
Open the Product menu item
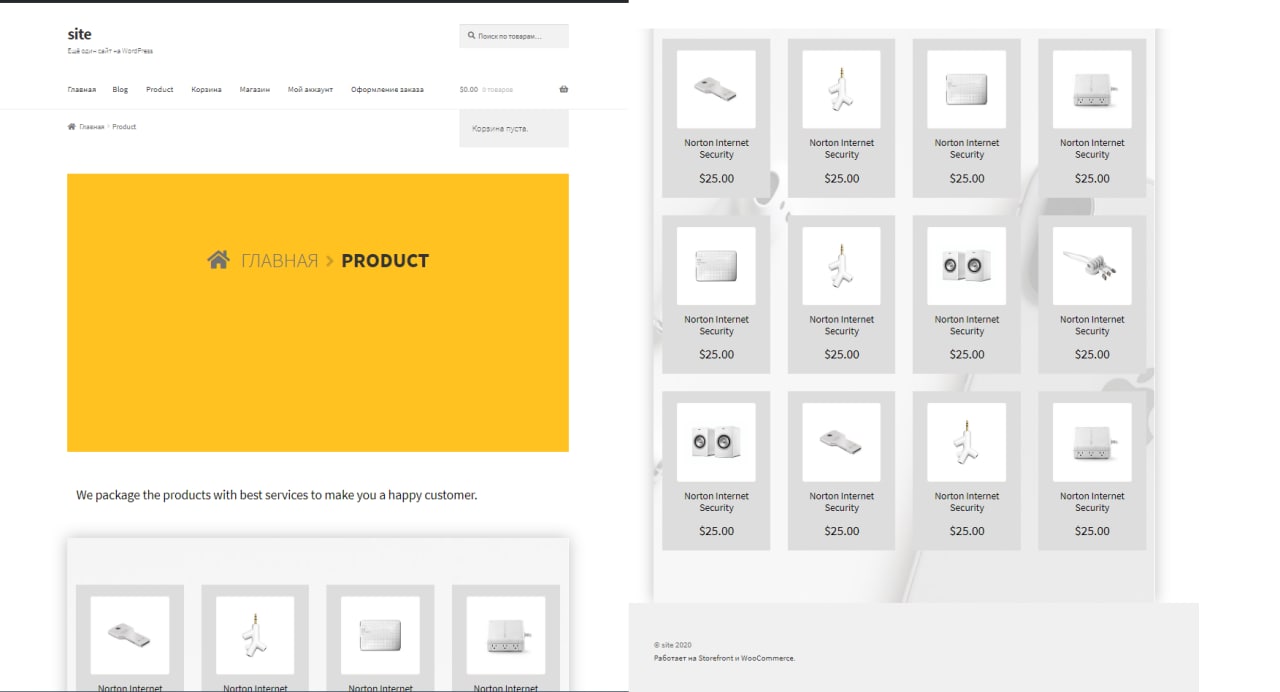160,89
